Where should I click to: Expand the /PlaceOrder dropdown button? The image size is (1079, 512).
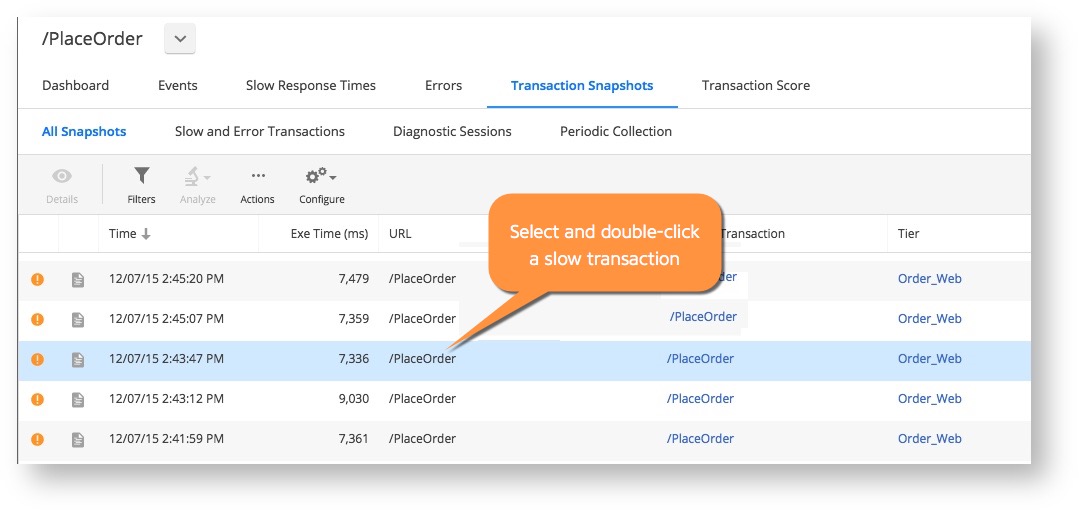pyautogui.click(x=180, y=39)
